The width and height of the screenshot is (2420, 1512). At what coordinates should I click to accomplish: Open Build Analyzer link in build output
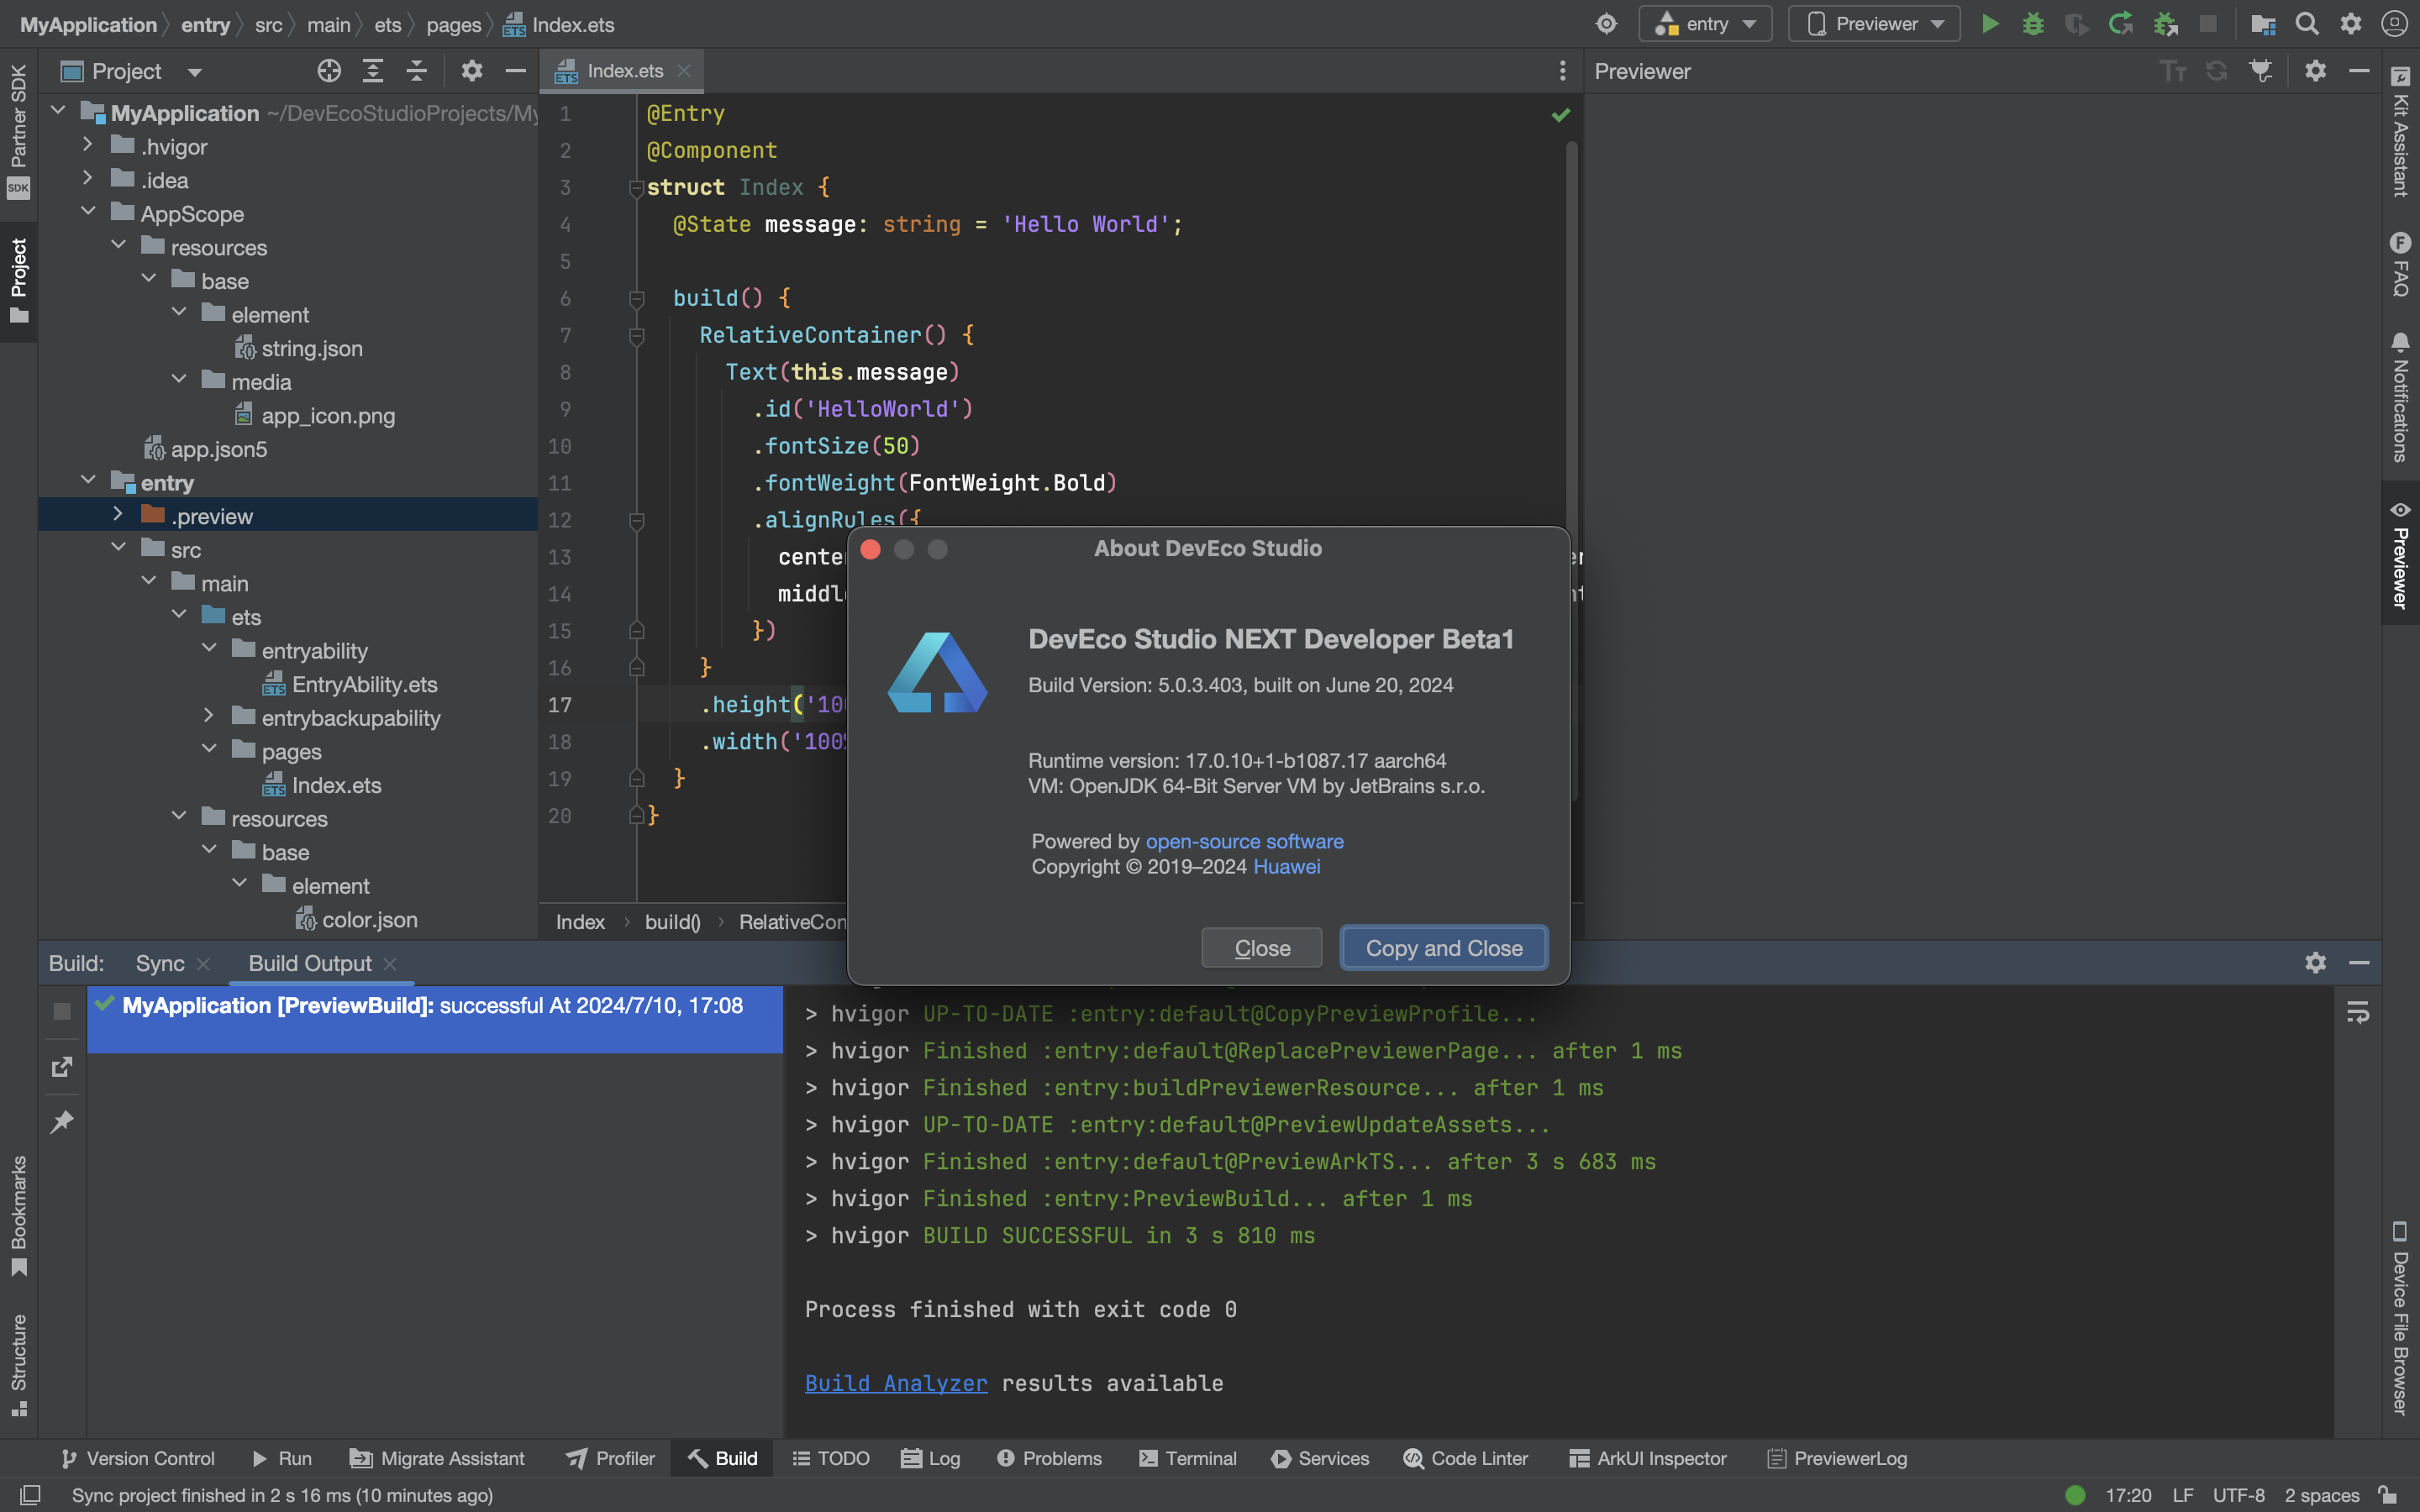(896, 1383)
